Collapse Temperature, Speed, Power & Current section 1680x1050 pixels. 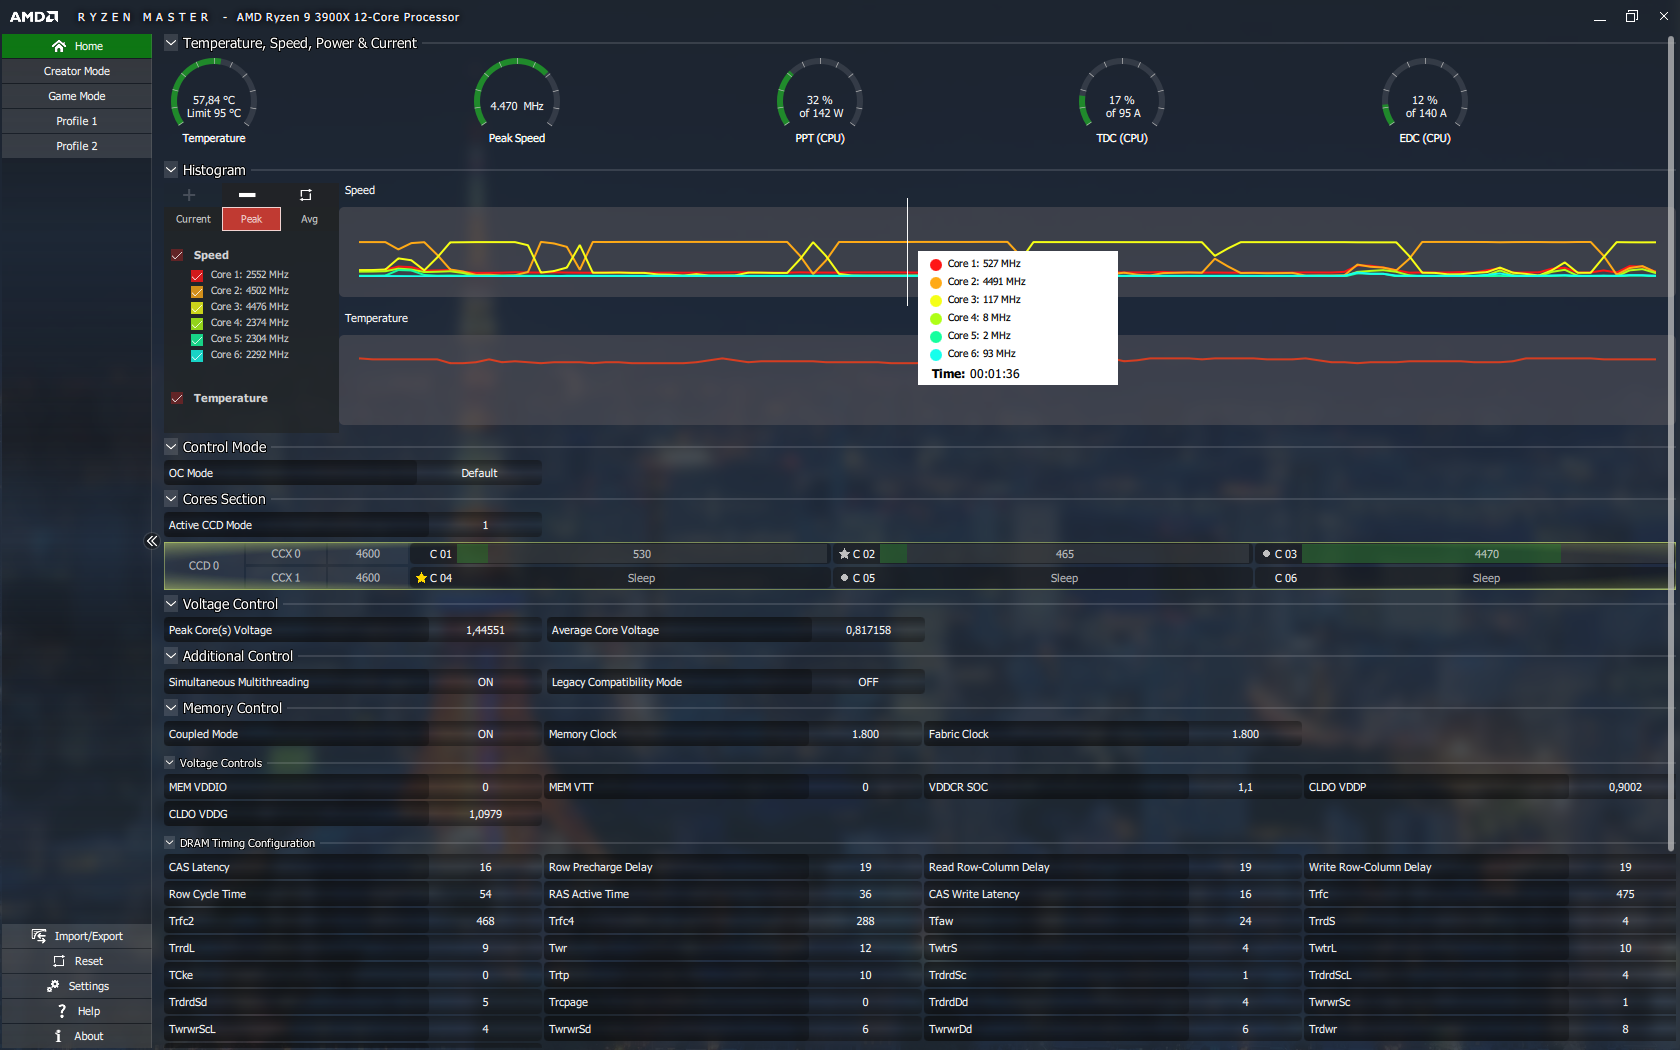[171, 43]
